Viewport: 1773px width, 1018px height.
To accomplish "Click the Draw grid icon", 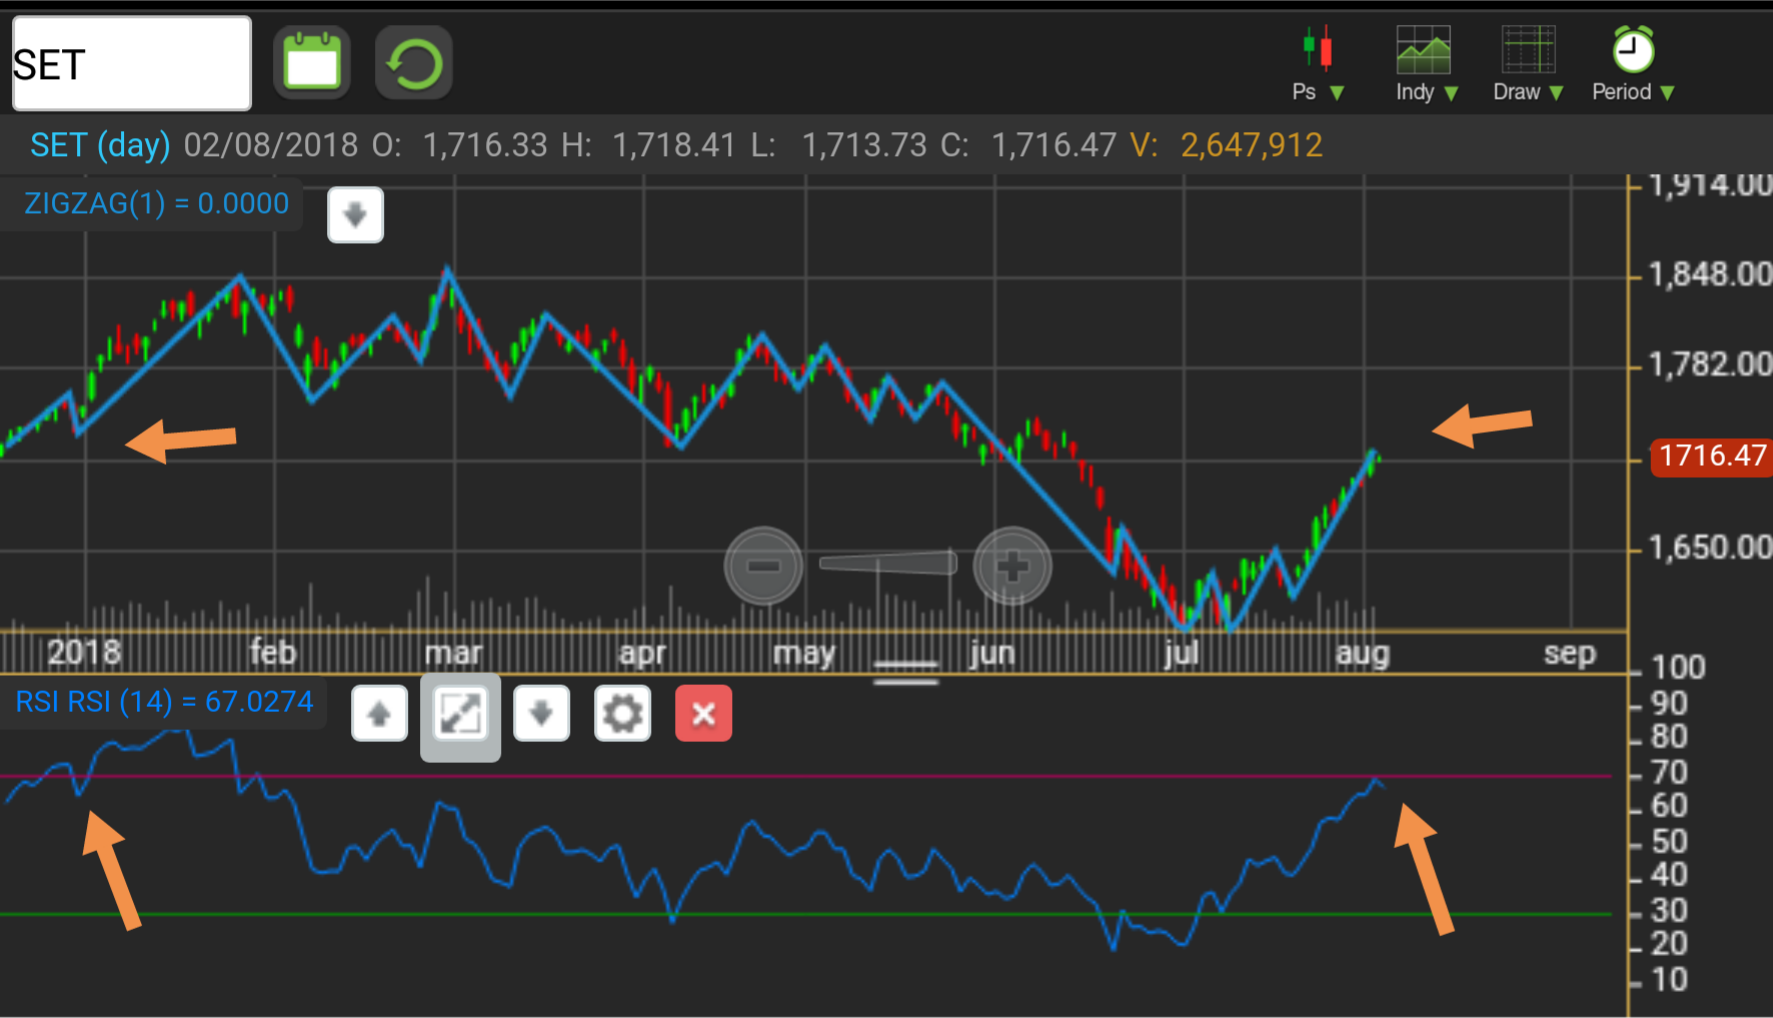I will 1528,49.
